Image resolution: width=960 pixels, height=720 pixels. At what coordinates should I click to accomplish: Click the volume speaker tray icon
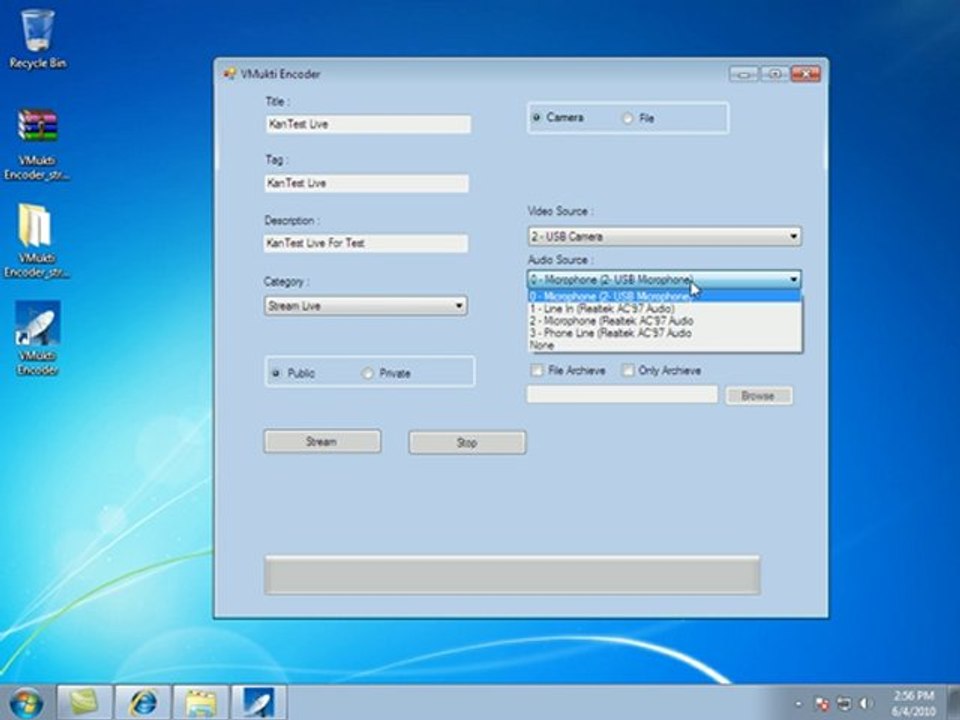click(866, 703)
